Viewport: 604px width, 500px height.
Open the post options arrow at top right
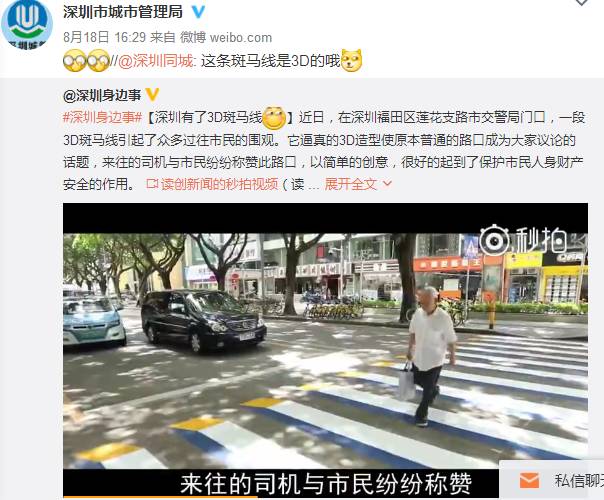581,3
